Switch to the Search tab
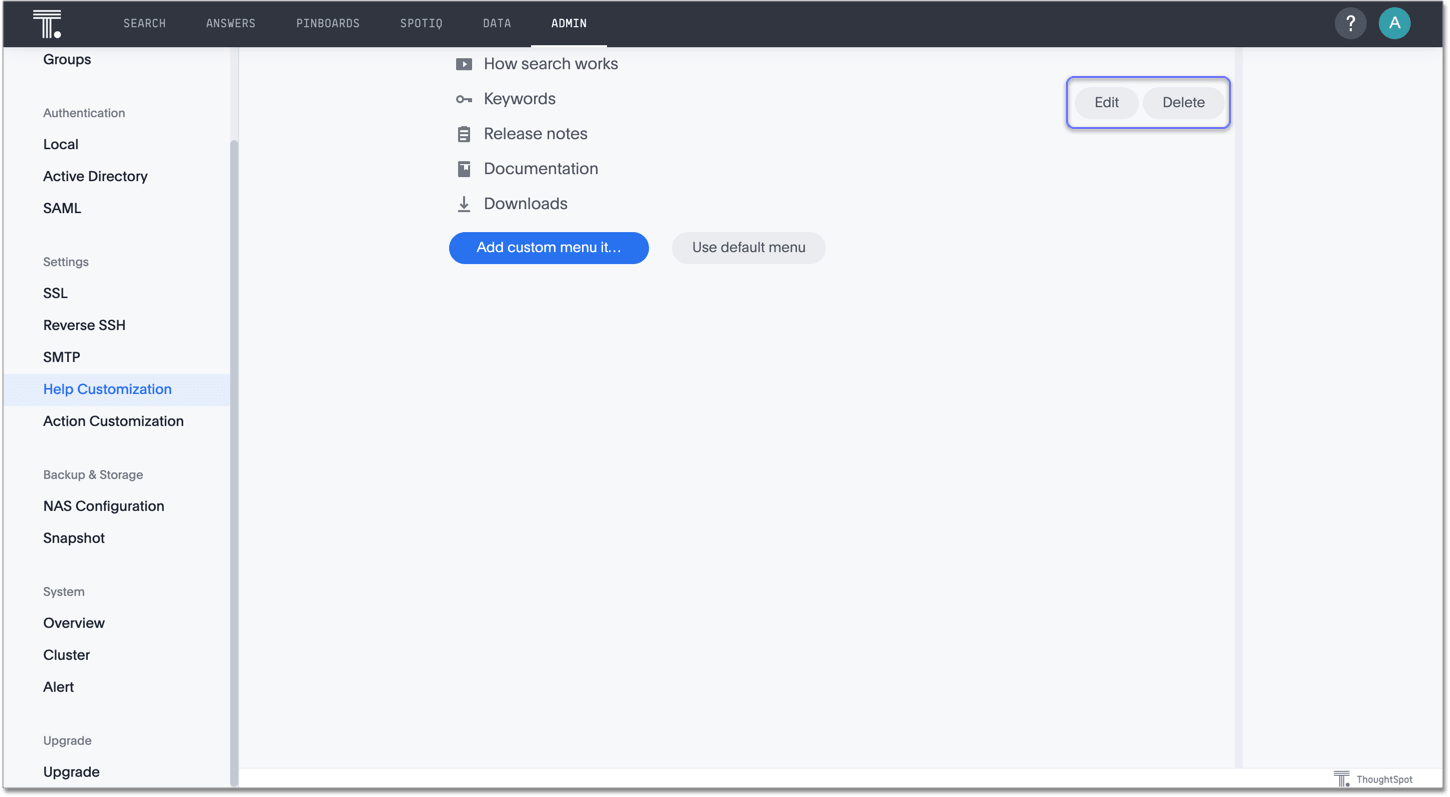The height and width of the screenshot is (797, 1450). (145, 23)
